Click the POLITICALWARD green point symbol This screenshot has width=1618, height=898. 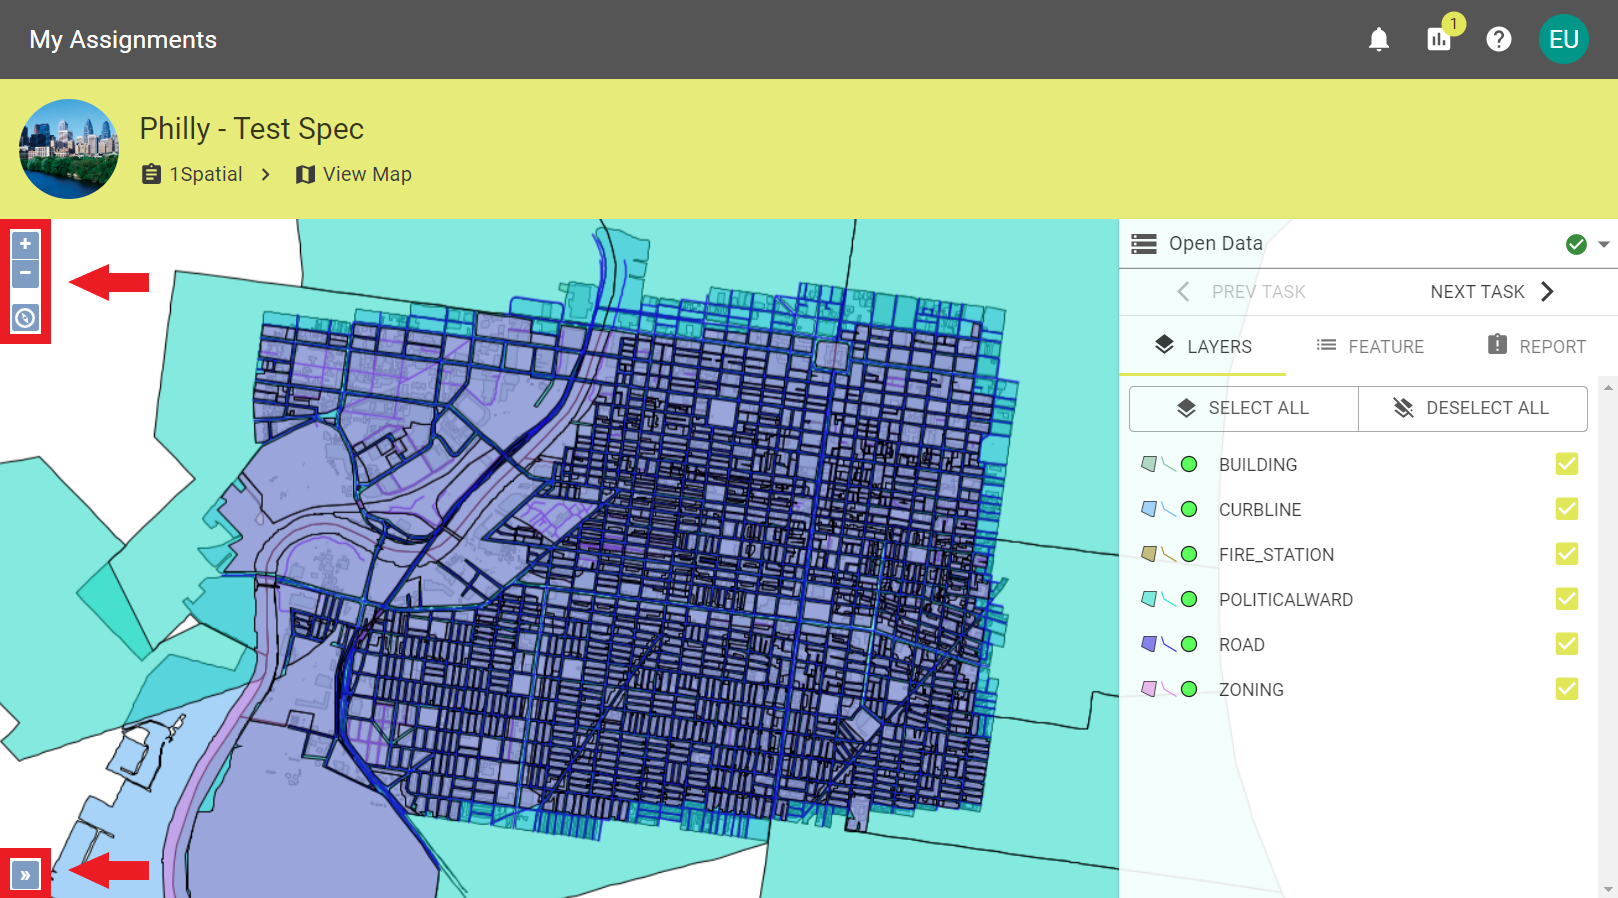tap(1189, 599)
